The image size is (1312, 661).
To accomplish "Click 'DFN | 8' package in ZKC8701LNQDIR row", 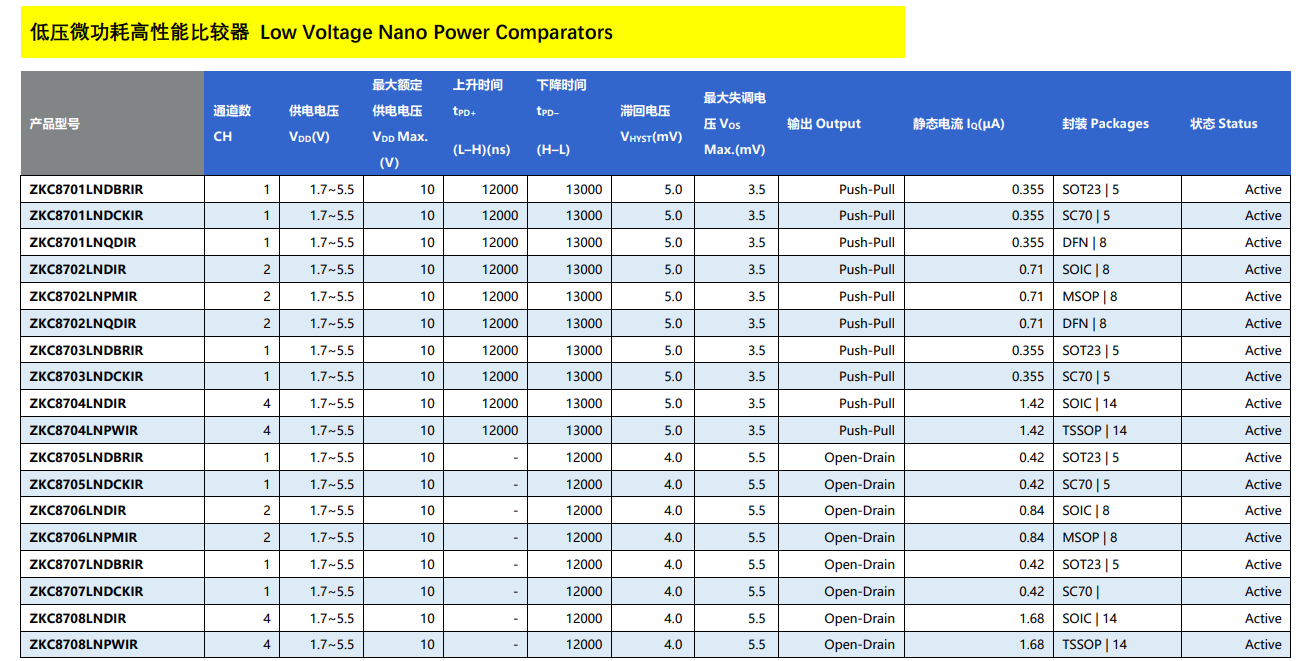I will click(x=1085, y=243).
